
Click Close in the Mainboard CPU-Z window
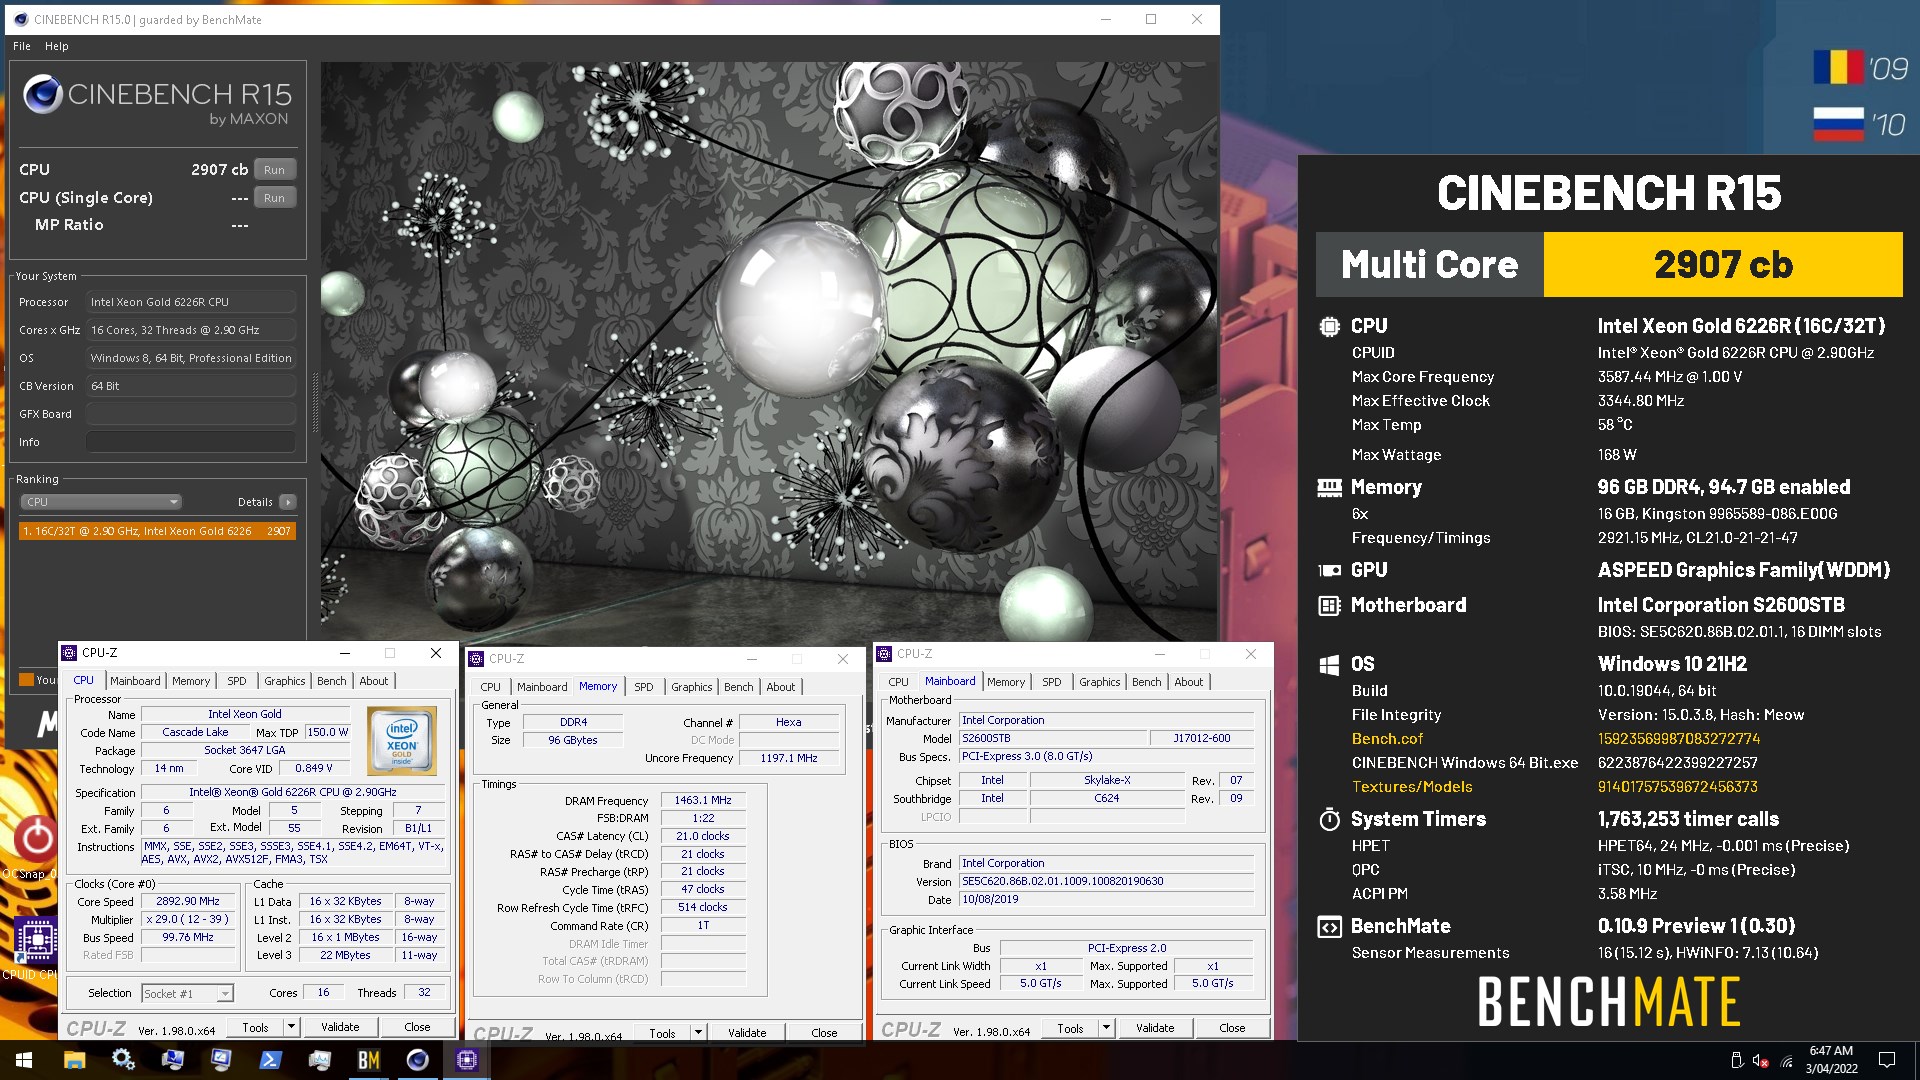tap(1232, 1028)
